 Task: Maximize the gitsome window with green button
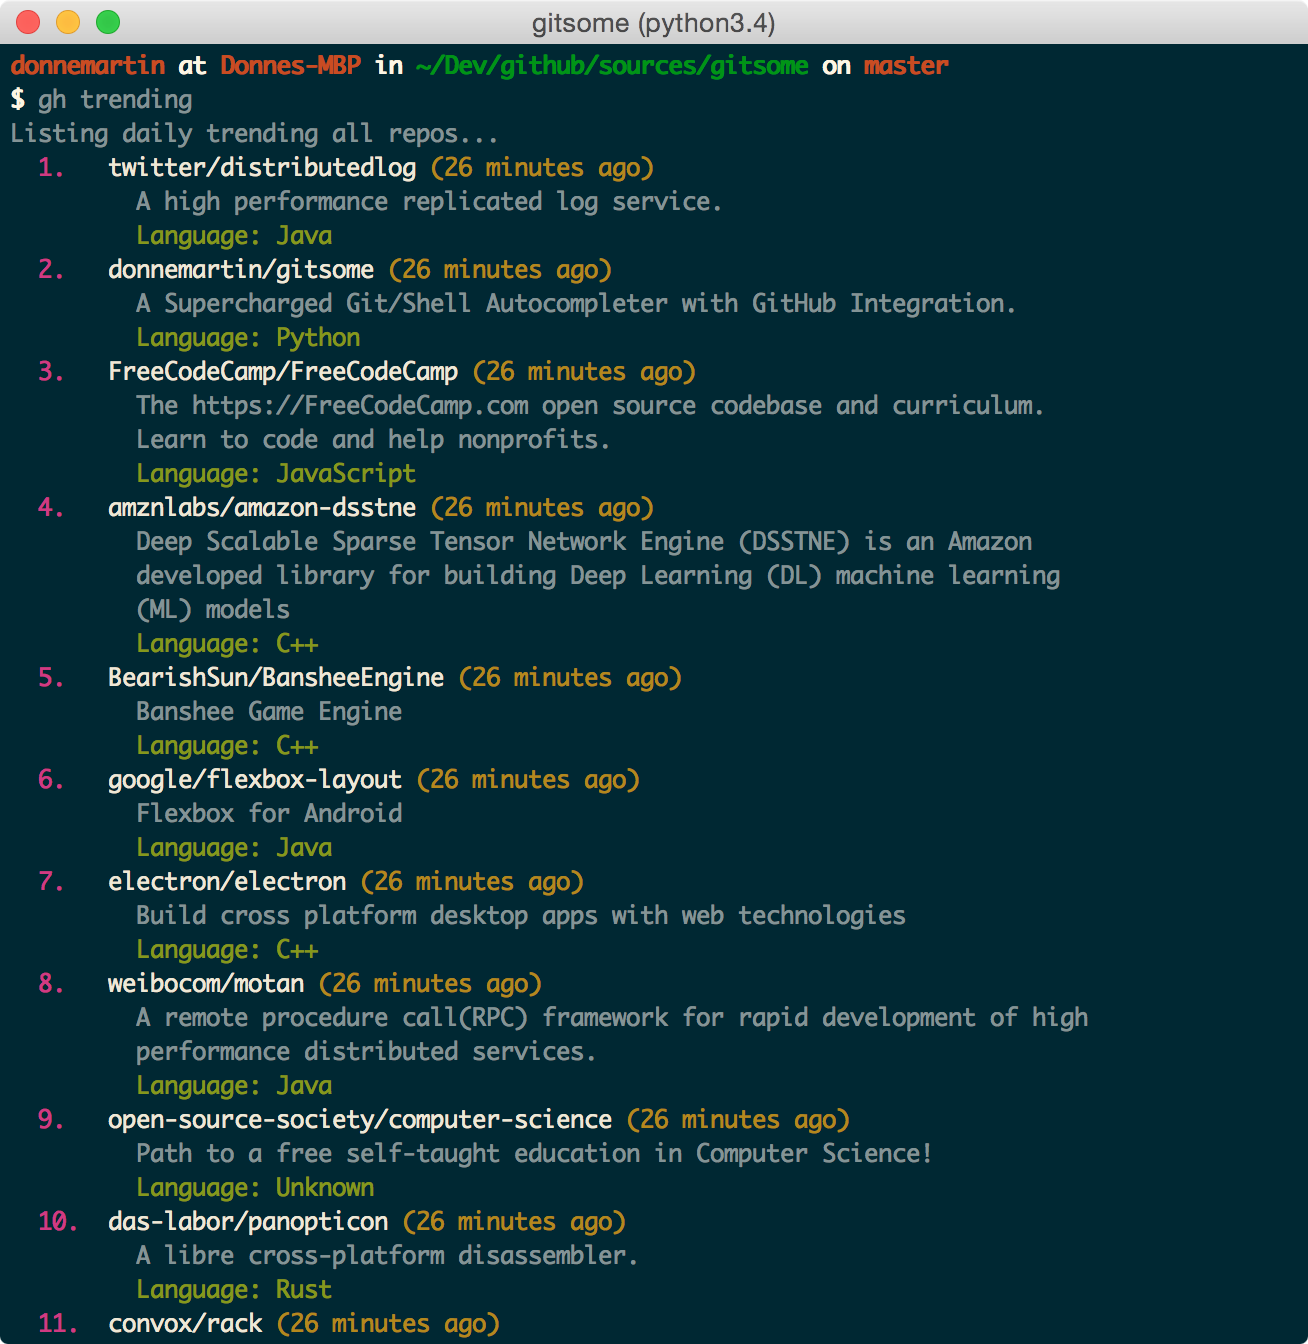(108, 22)
